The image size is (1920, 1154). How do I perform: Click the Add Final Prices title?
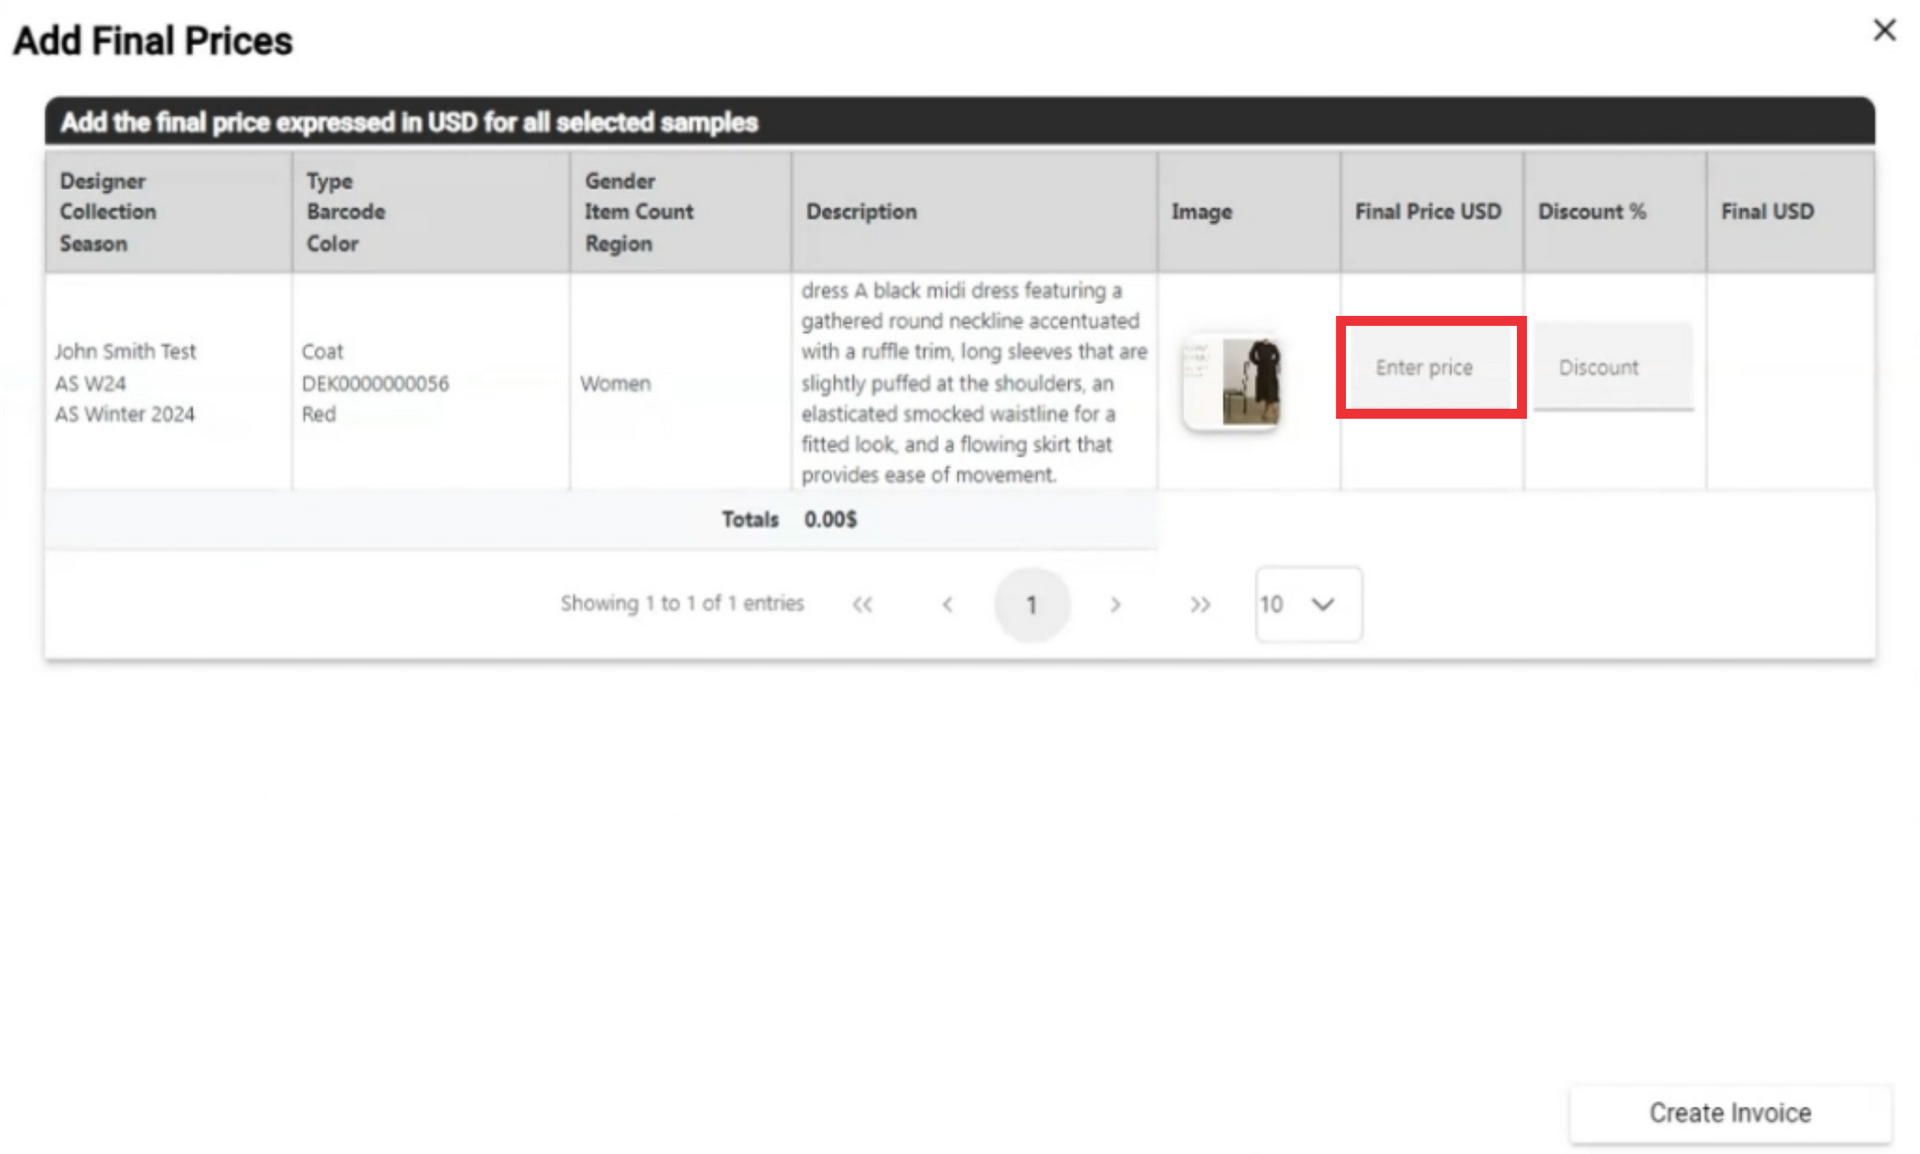pyautogui.click(x=153, y=41)
